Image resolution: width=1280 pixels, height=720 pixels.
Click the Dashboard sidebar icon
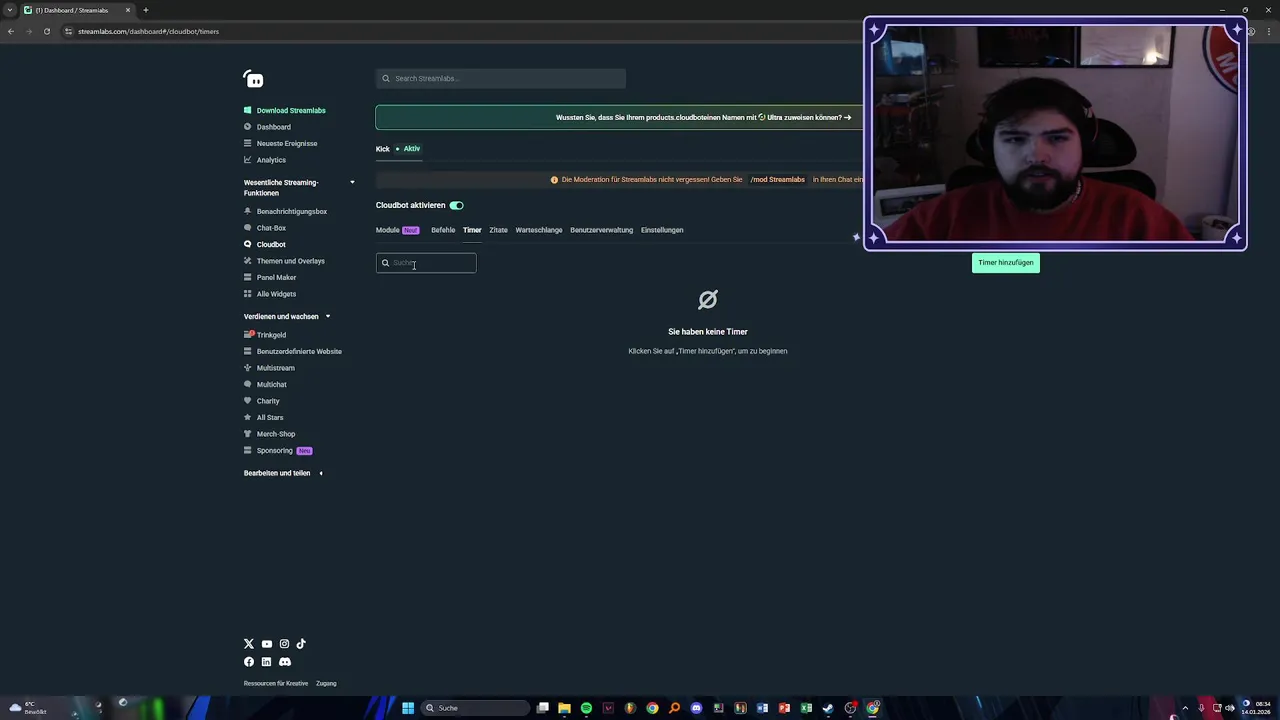248,127
